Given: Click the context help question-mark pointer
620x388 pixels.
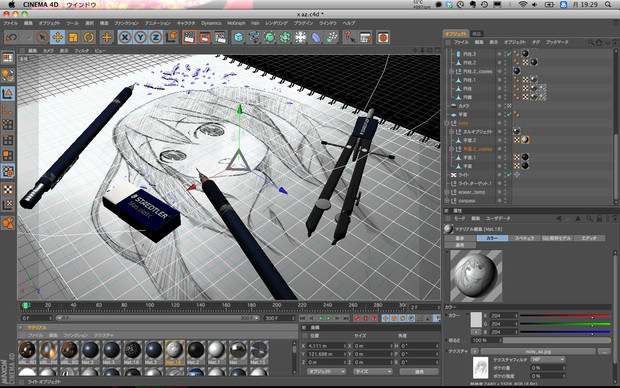Looking at the screenshot, I should click(350, 38).
